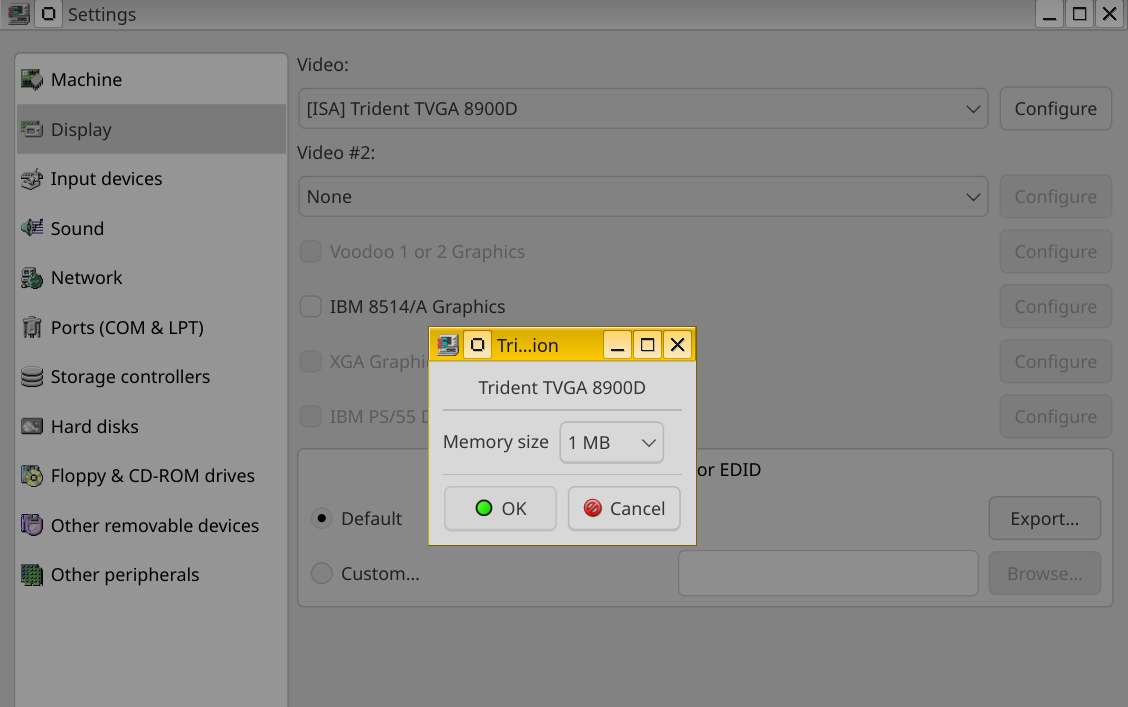Open Other removable devices settings page

tap(154, 526)
